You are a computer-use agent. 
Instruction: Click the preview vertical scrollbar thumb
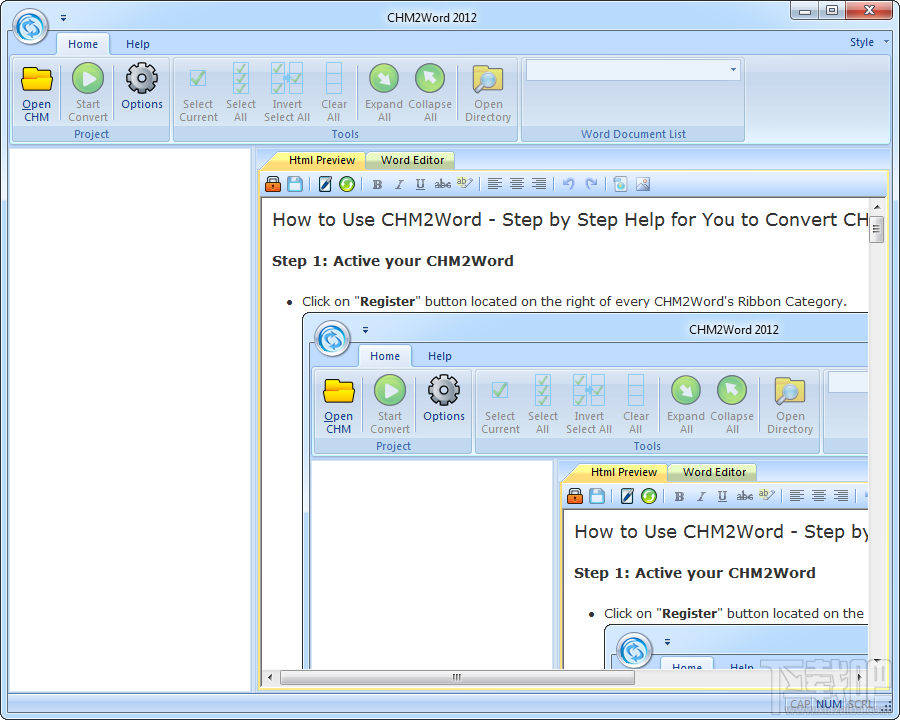point(876,229)
